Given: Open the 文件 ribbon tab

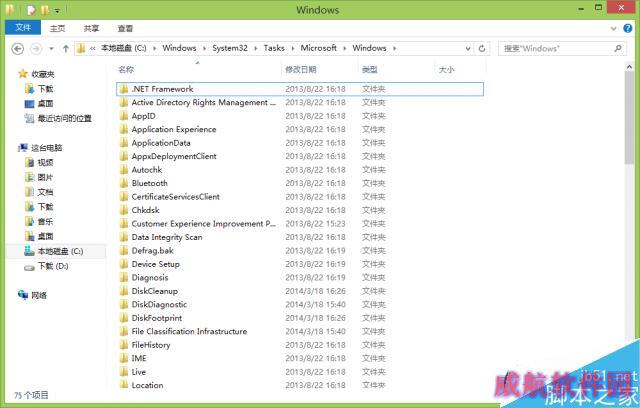Looking at the screenshot, I should [x=23, y=28].
